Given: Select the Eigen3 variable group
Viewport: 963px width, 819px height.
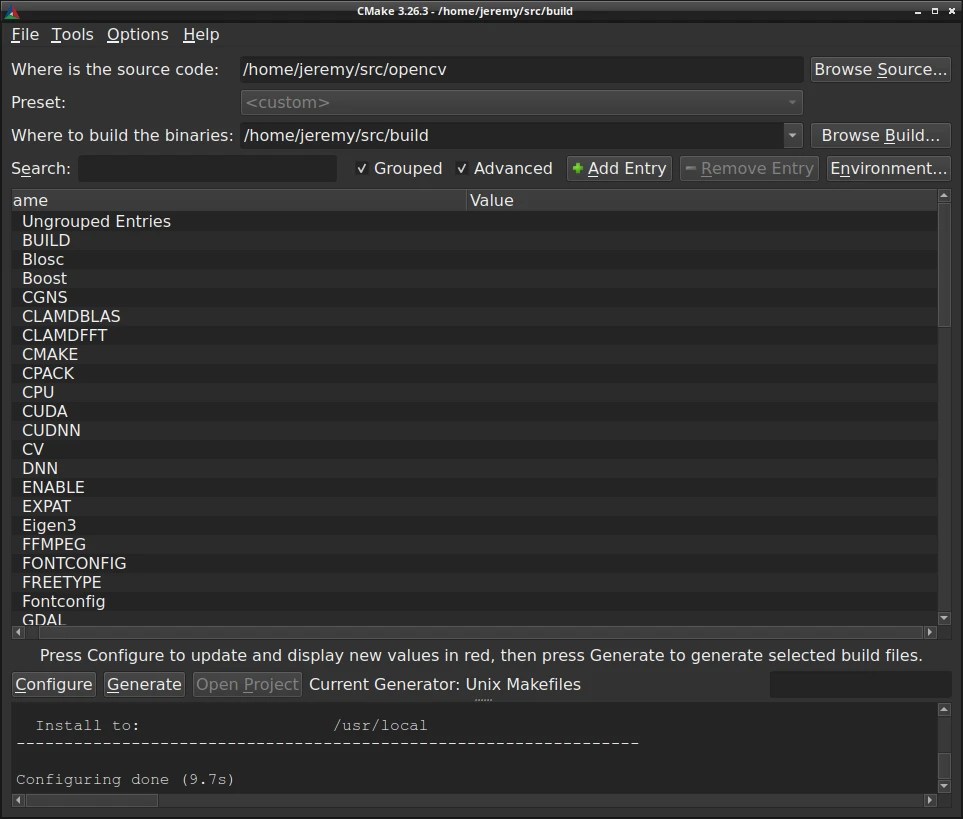Looking at the screenshot, I should pos(49,525).
